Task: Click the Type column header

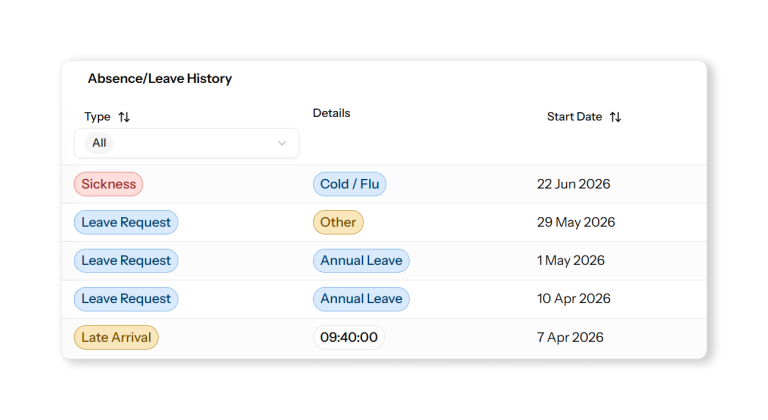Action: [x=97, y=117]
